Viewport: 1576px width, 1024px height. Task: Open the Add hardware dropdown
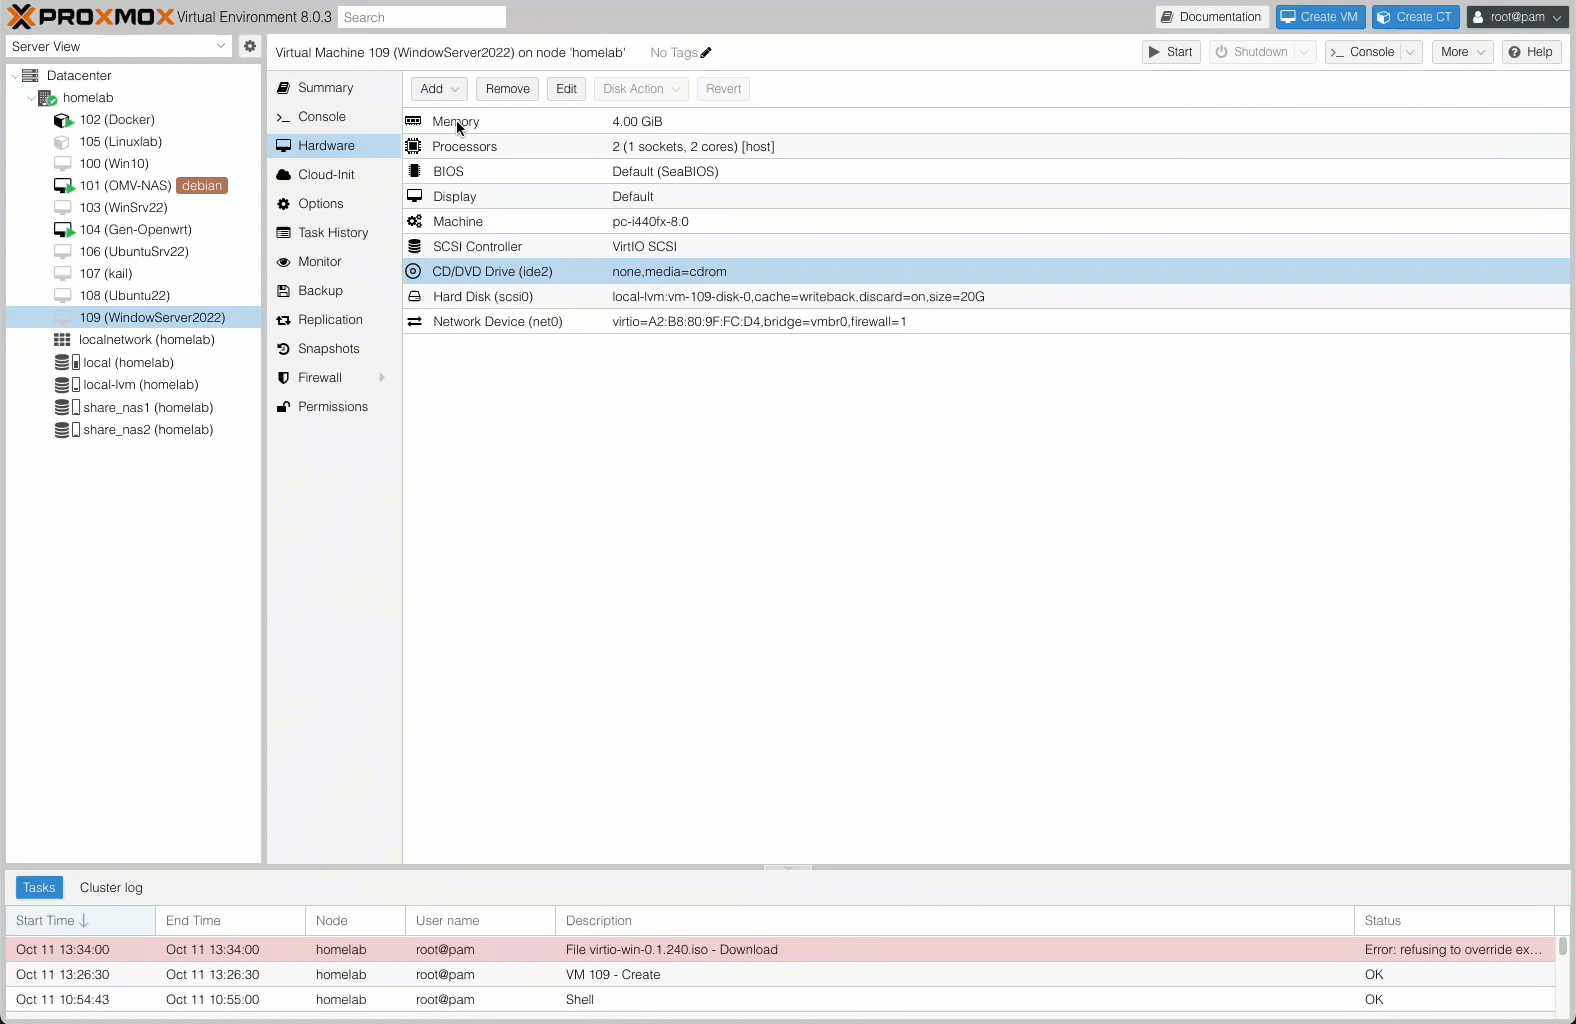point(439,89)
